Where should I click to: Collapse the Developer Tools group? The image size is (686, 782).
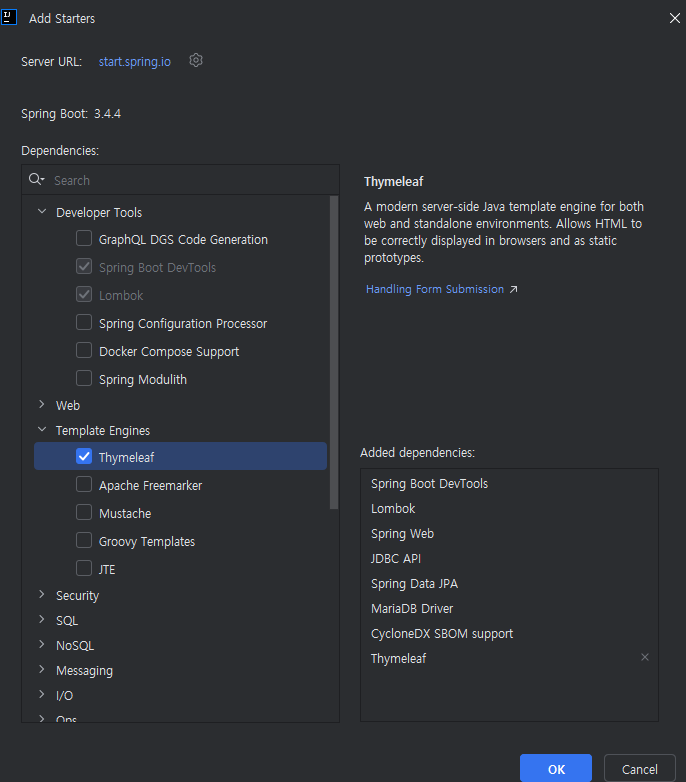[x=42, y=211]
